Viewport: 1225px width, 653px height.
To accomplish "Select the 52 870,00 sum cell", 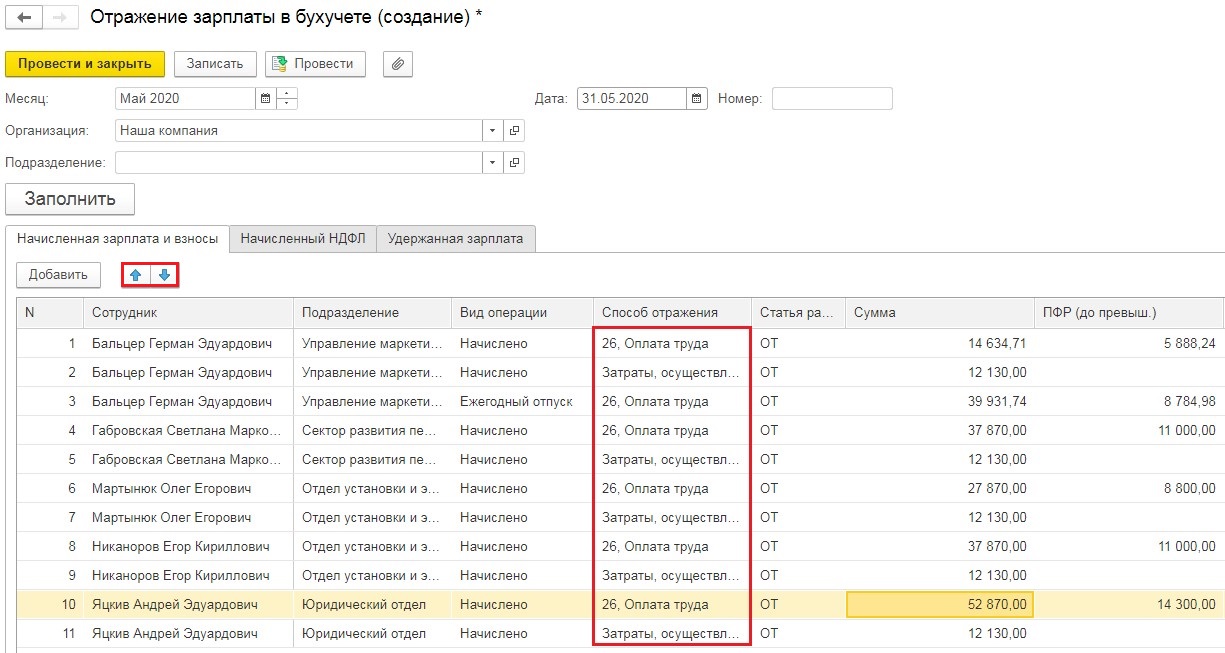I will click(939, 605).
